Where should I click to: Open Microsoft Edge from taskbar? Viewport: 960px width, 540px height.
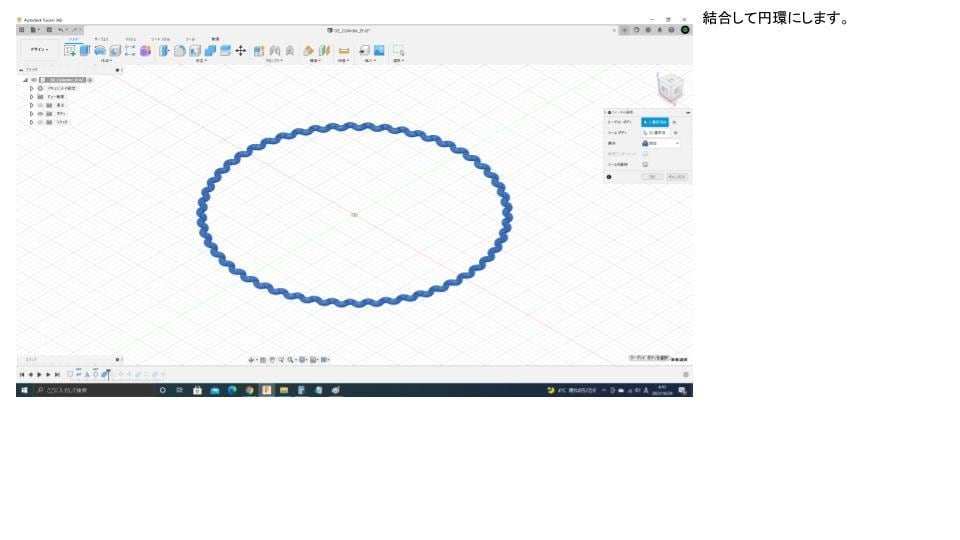coord(232,390)
